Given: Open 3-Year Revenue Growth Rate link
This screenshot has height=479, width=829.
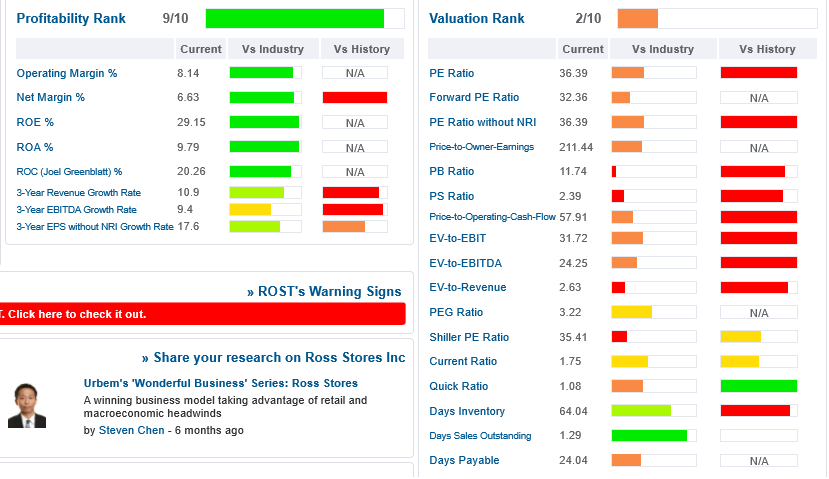Looking at the screenshot, I should tap(79, 192).
